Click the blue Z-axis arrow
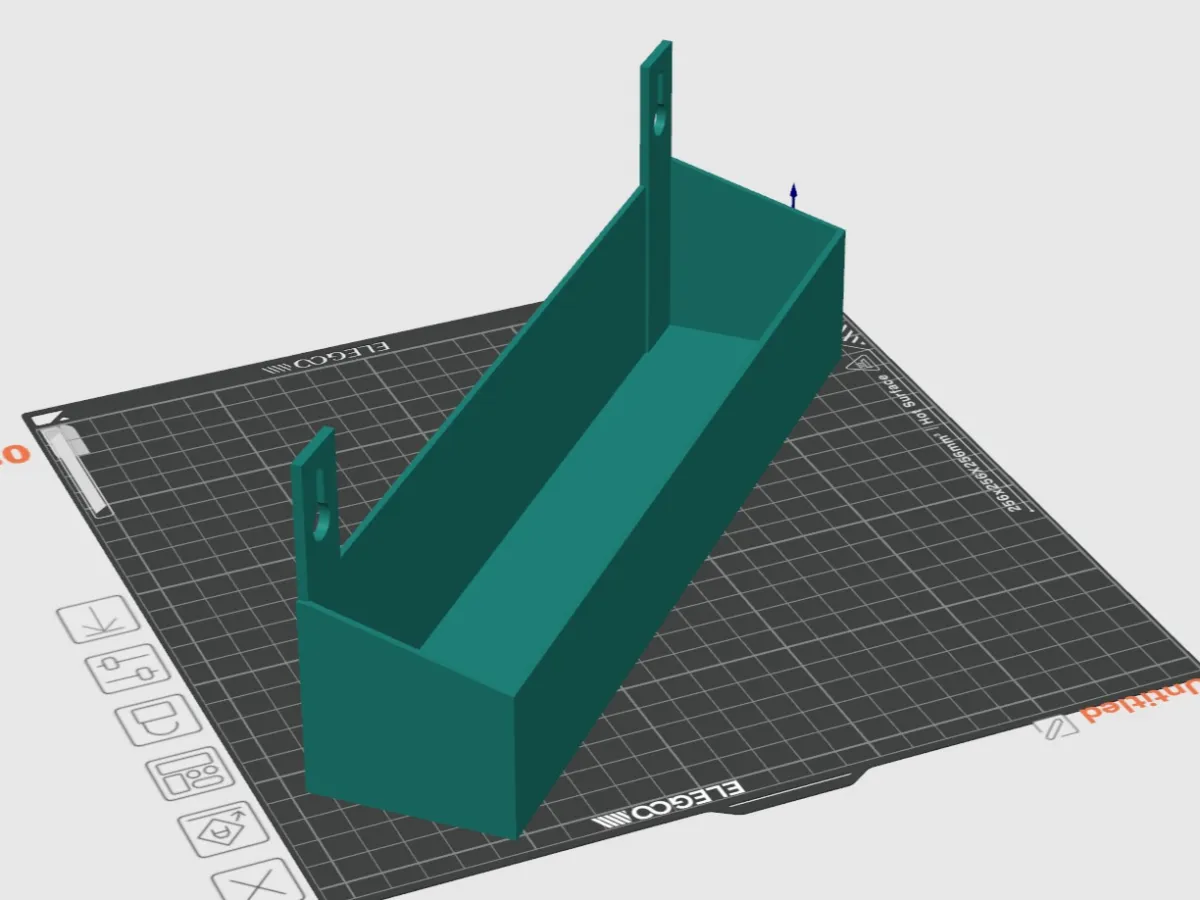1200x900 pixels. [794, 195]
